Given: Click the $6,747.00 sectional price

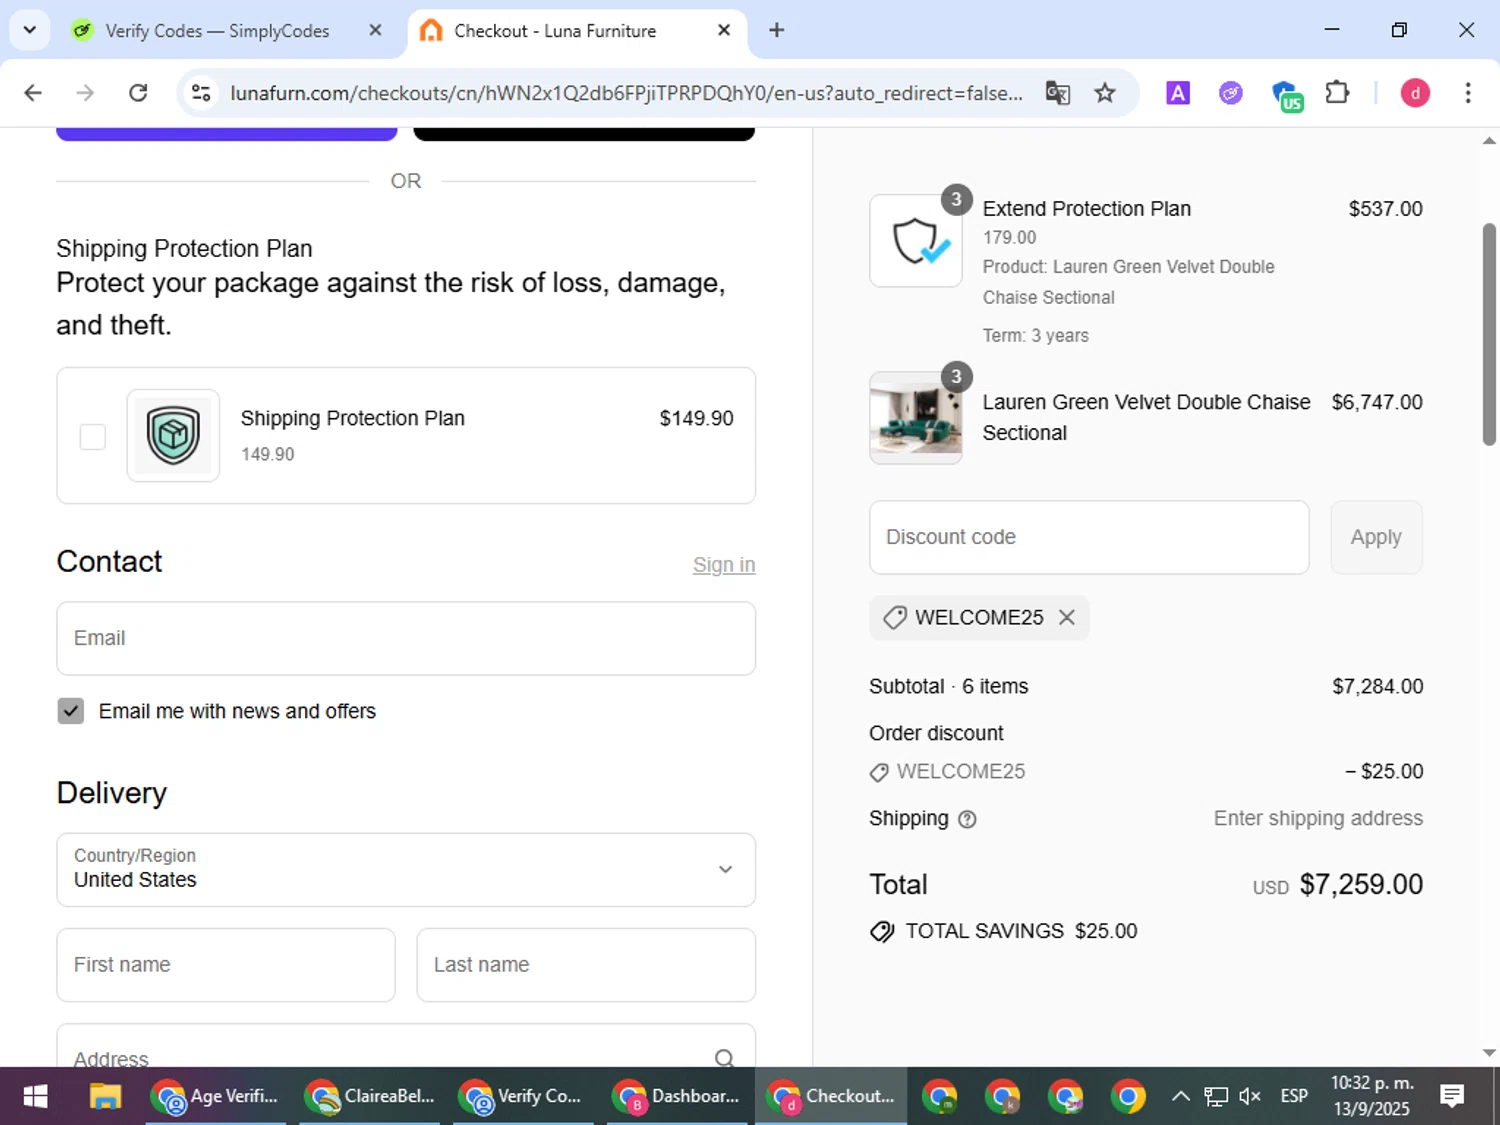Looking at the screenshot, I should [1377, 402].
